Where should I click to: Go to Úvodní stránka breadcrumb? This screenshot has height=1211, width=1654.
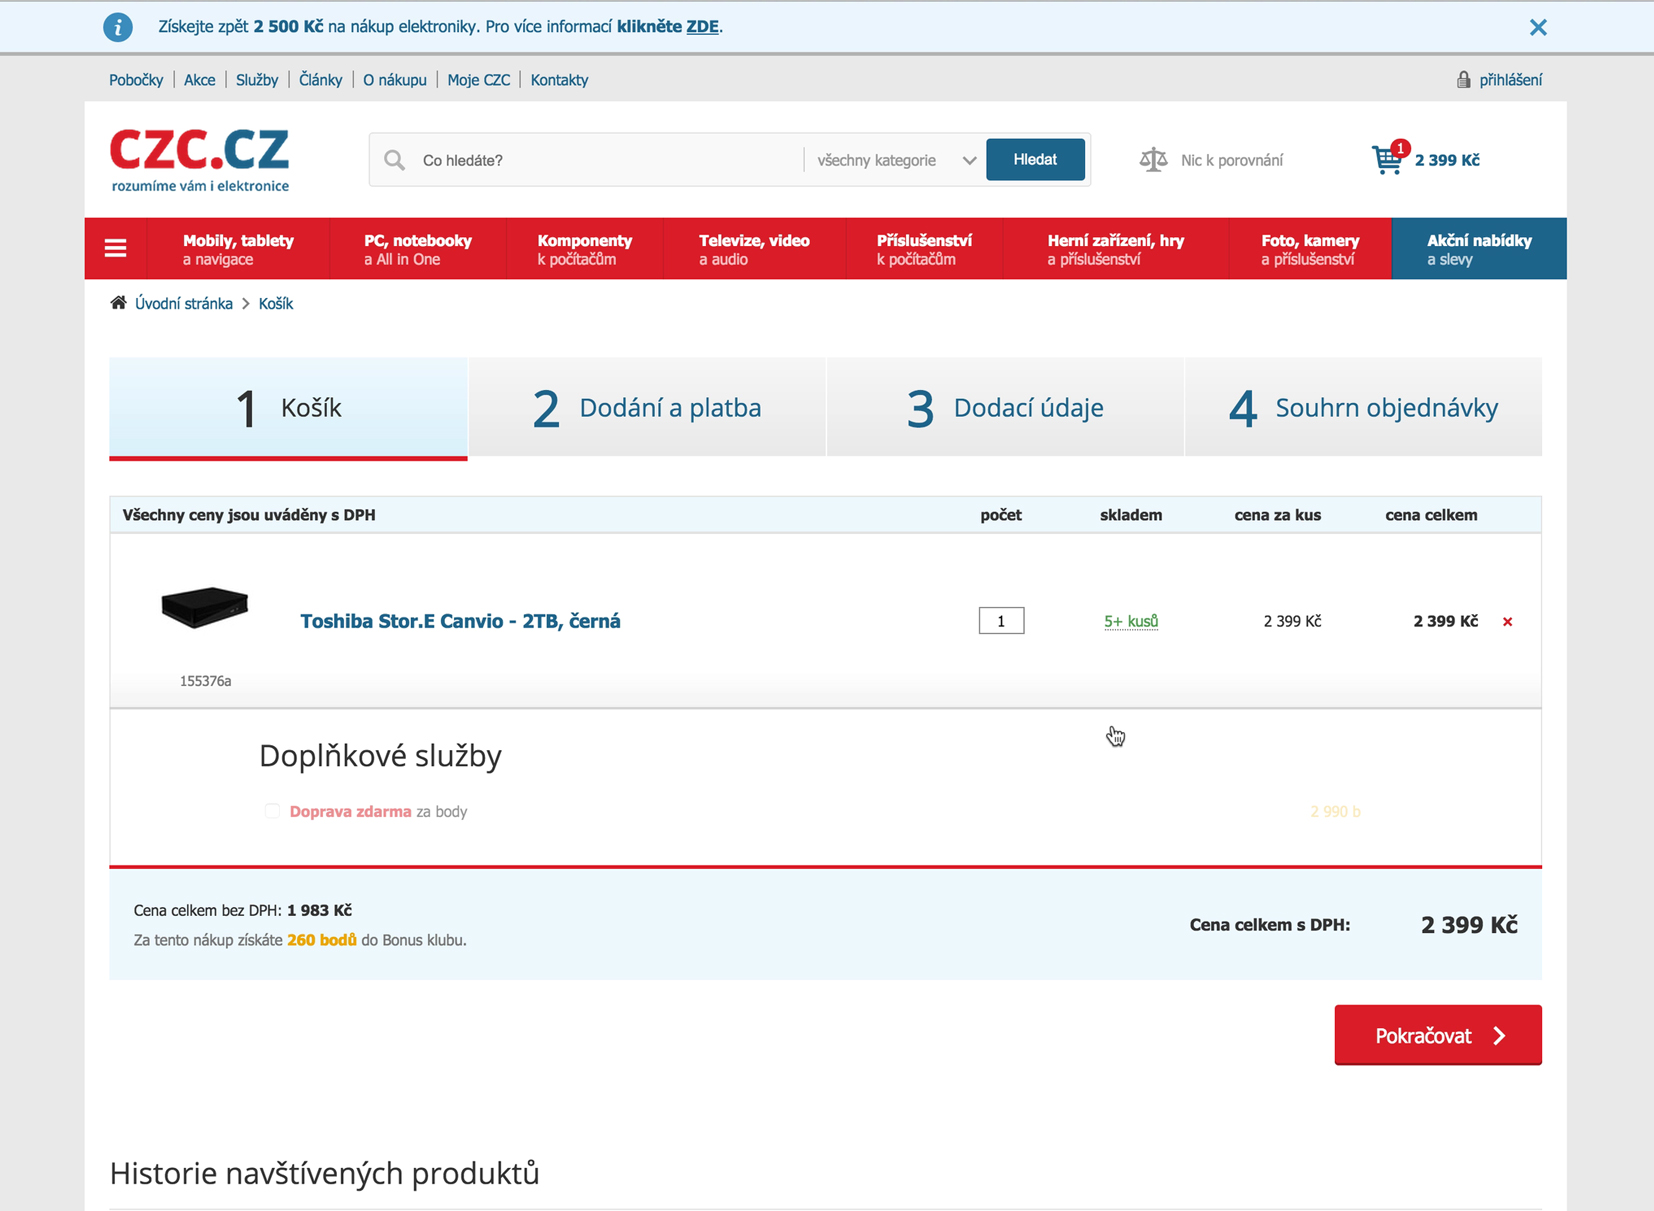(184, 304)
